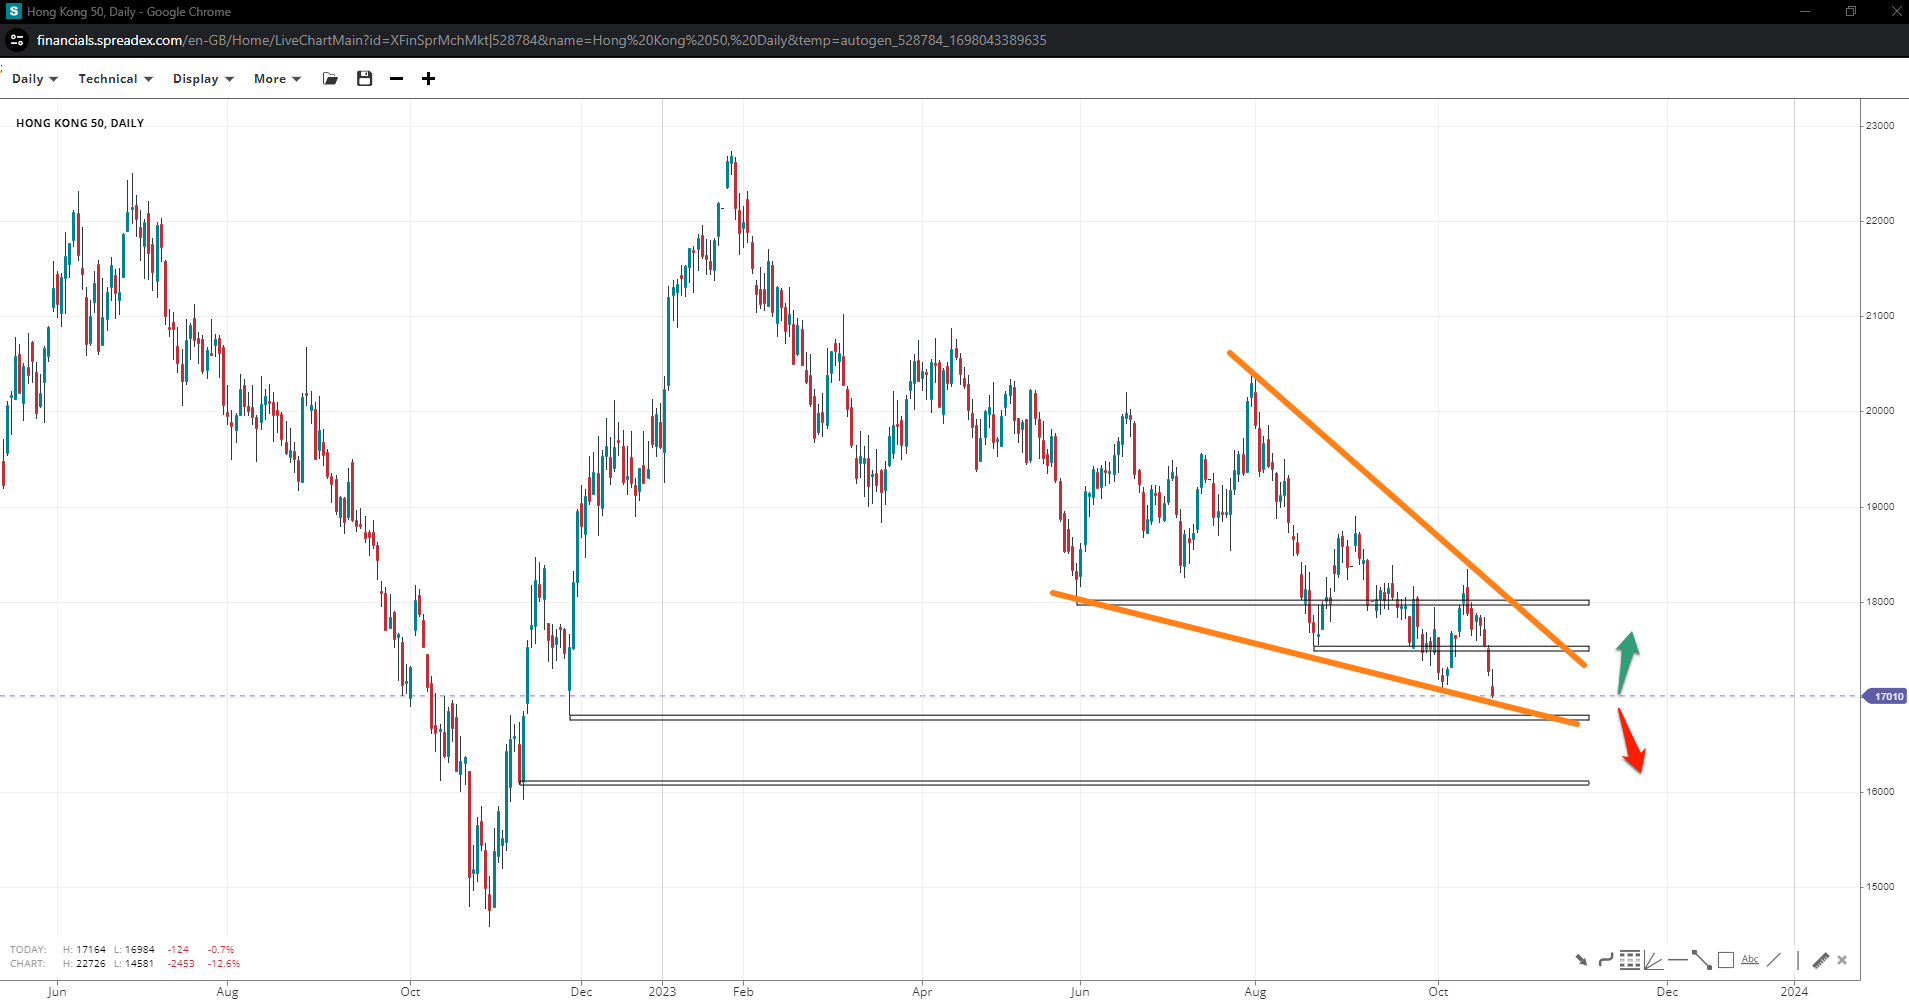The image size is (1909, 1007).
Task: Zoom out with the minus icon
Action: coord(396,79)
